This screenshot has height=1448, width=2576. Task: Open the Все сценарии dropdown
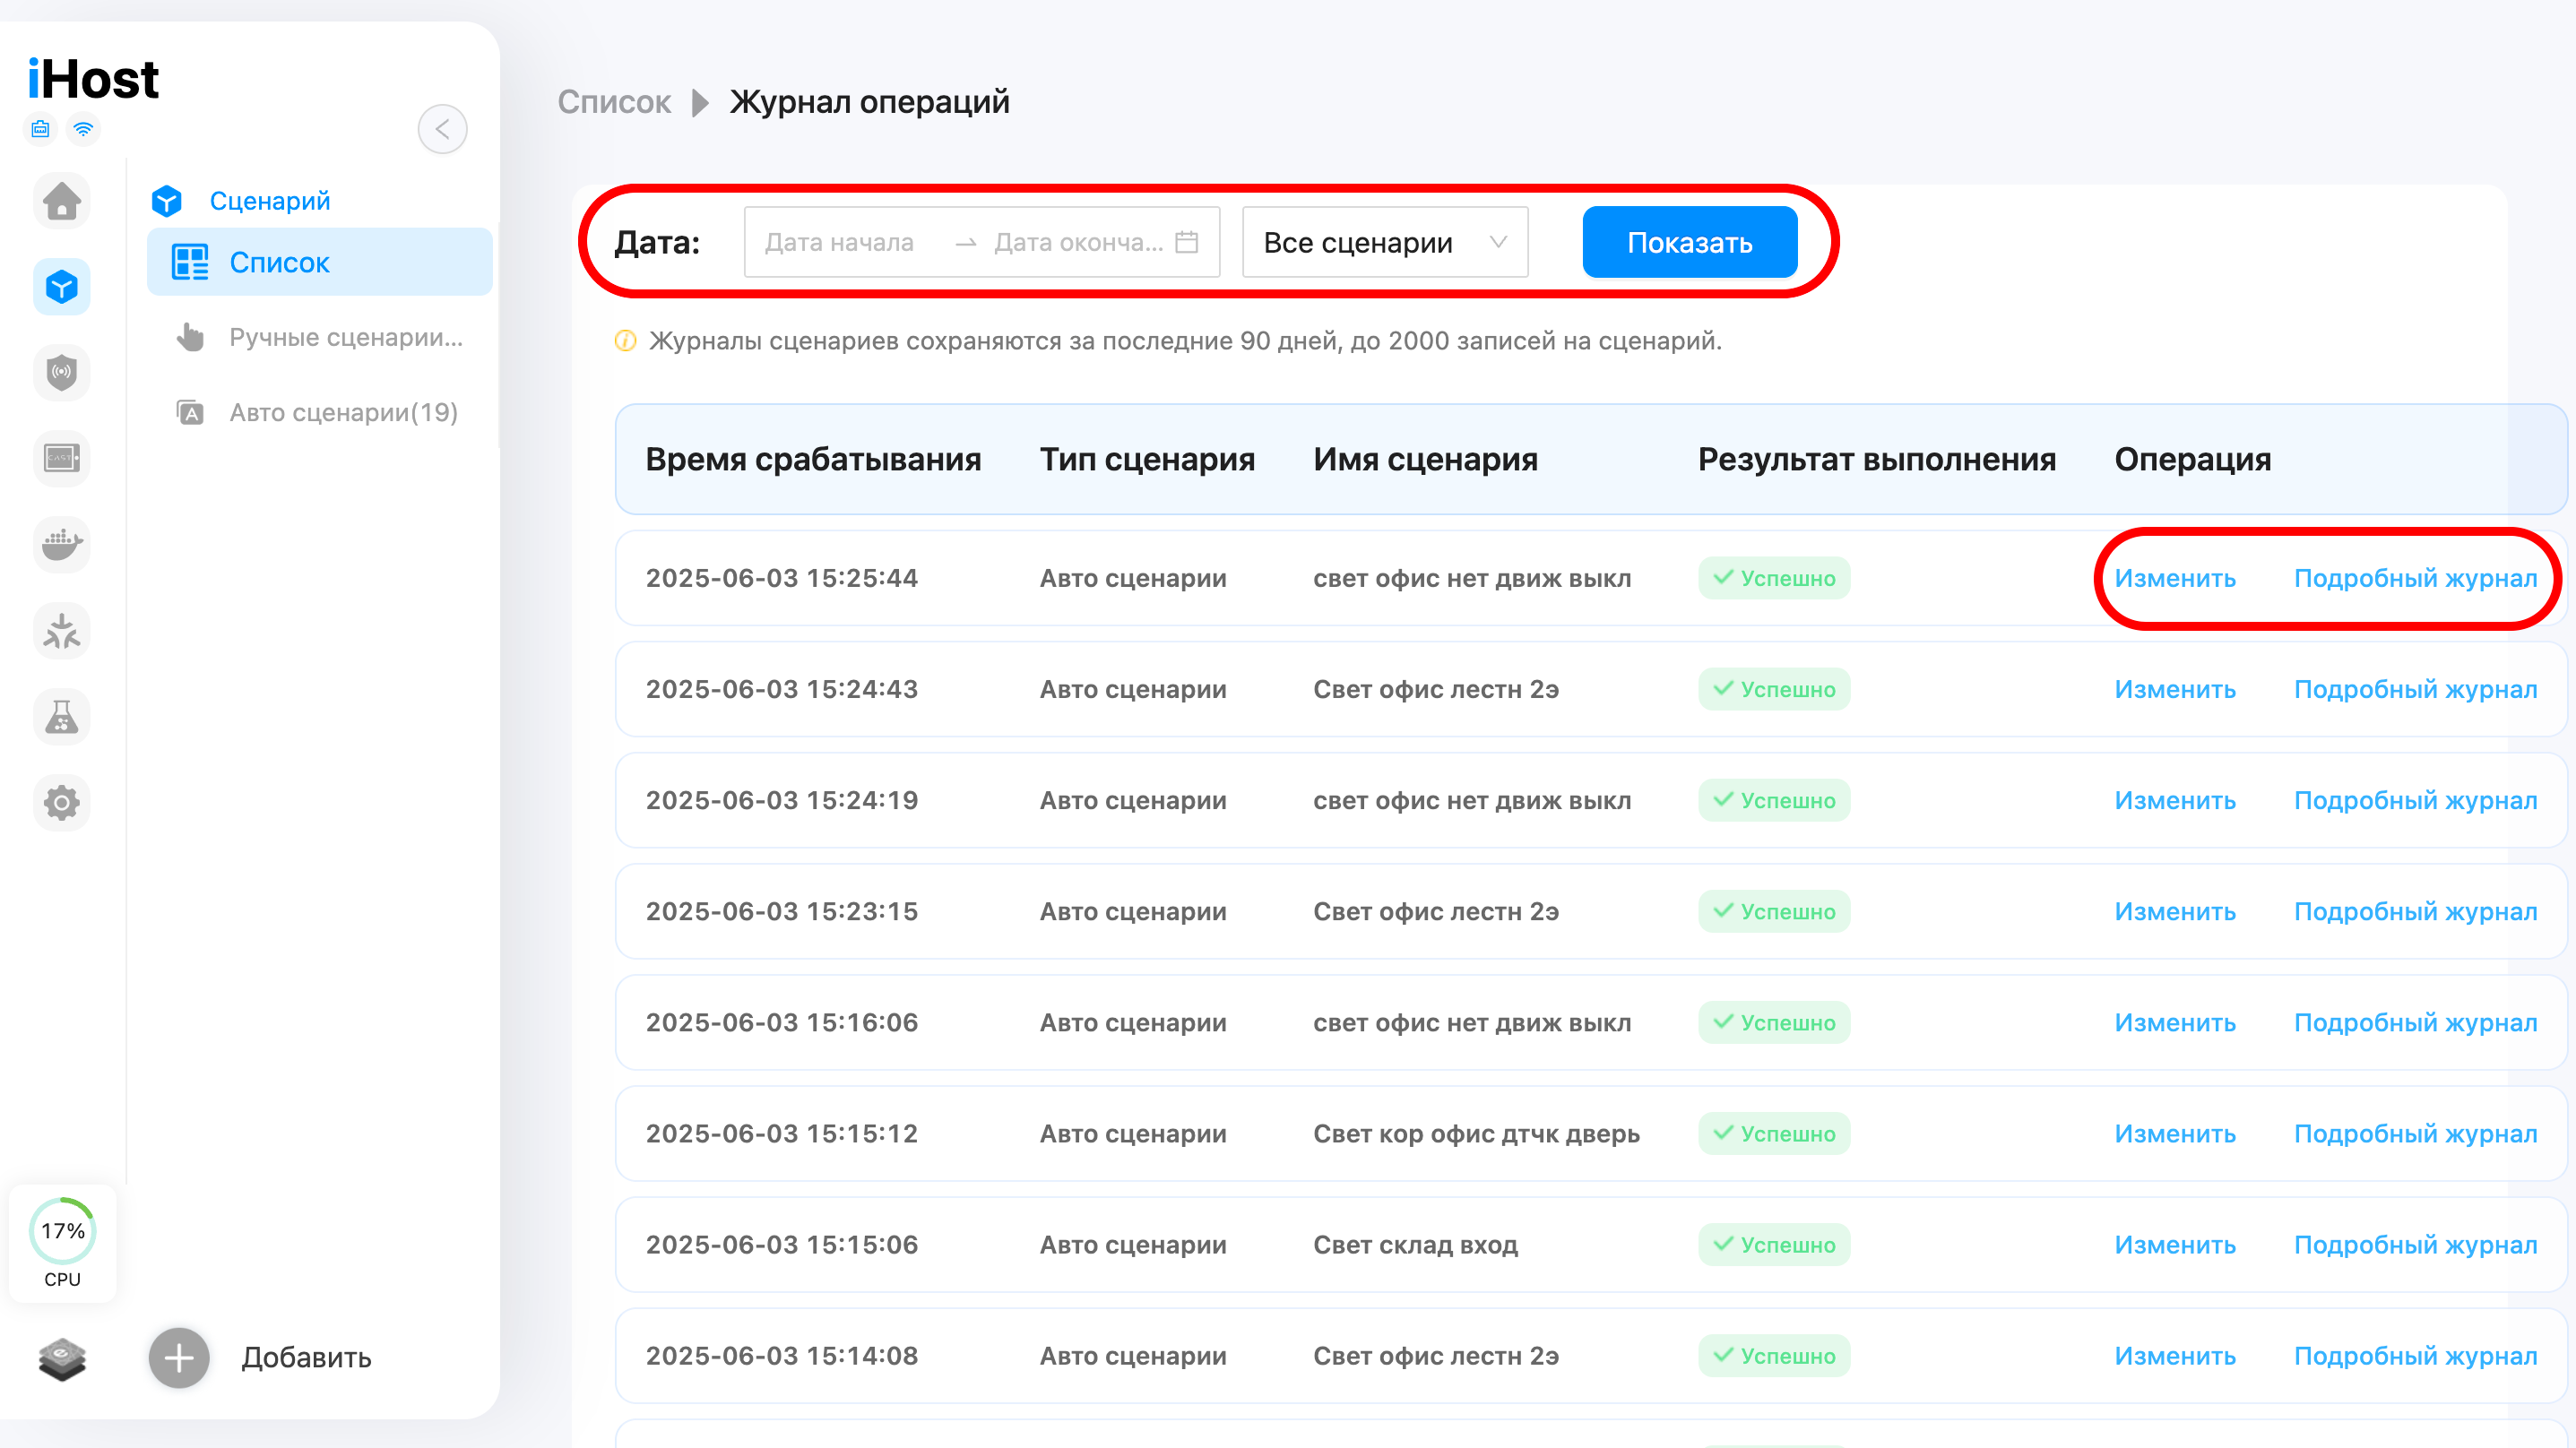pyautogui.click(x=1385, y=242)
